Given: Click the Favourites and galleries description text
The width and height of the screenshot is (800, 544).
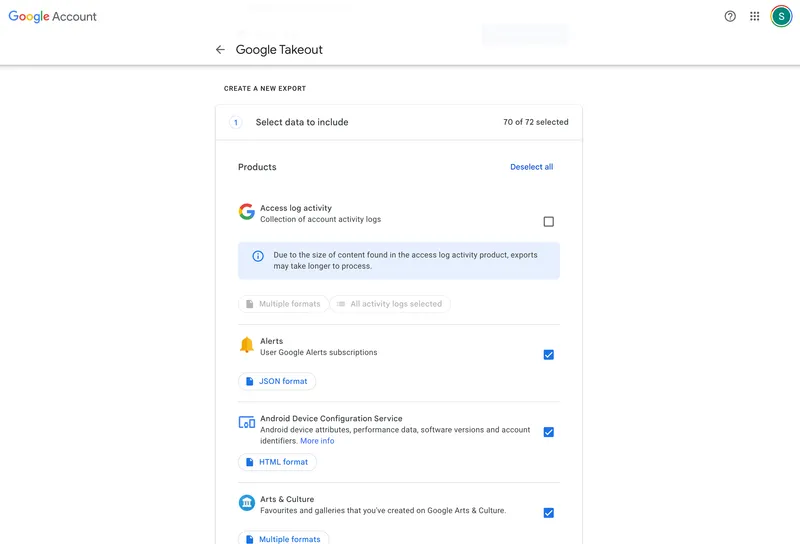Looking at the screenshot, I should (x=383, y=510).
